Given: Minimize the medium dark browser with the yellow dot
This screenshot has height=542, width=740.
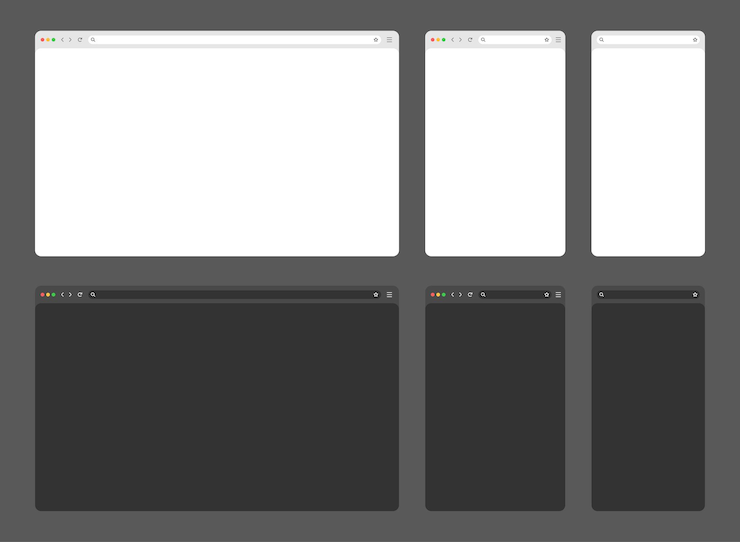Looking at the screenshot, I should 438,295.
